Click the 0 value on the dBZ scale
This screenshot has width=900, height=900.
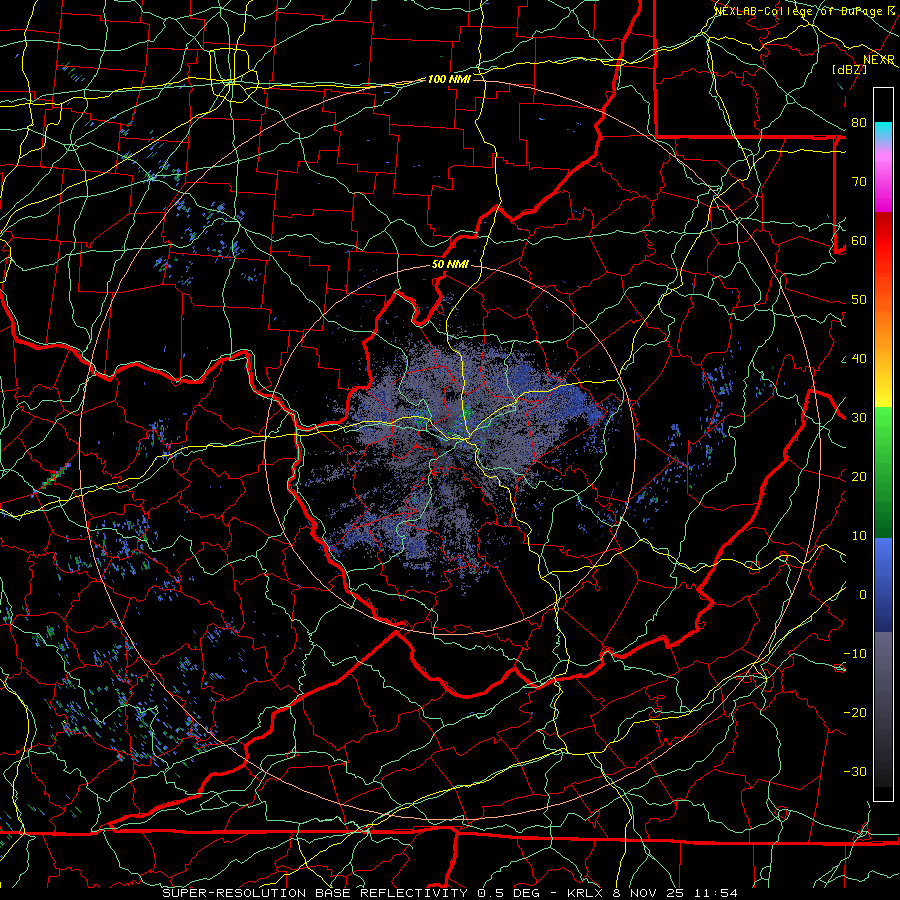pyautogui.click(x=863, y=595)
